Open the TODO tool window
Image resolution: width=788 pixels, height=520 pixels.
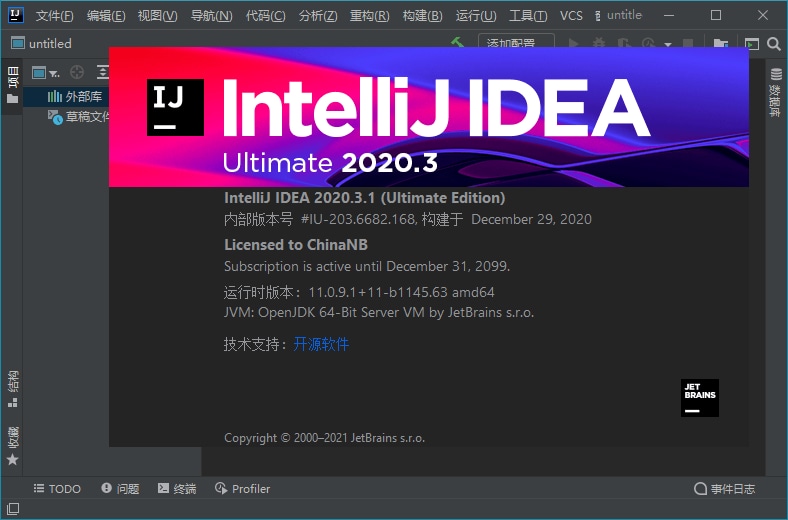(57, 488)
